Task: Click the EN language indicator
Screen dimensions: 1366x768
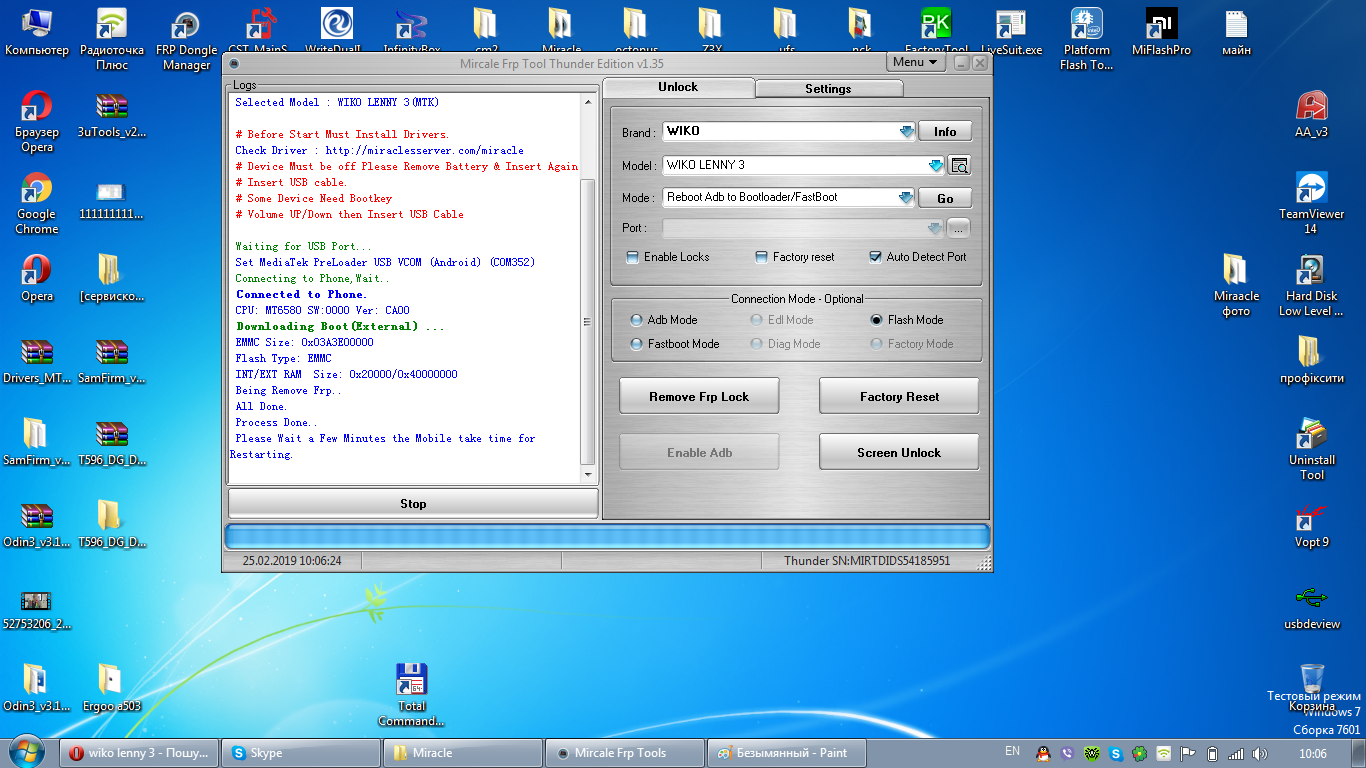Action: tap(1012, 751)
